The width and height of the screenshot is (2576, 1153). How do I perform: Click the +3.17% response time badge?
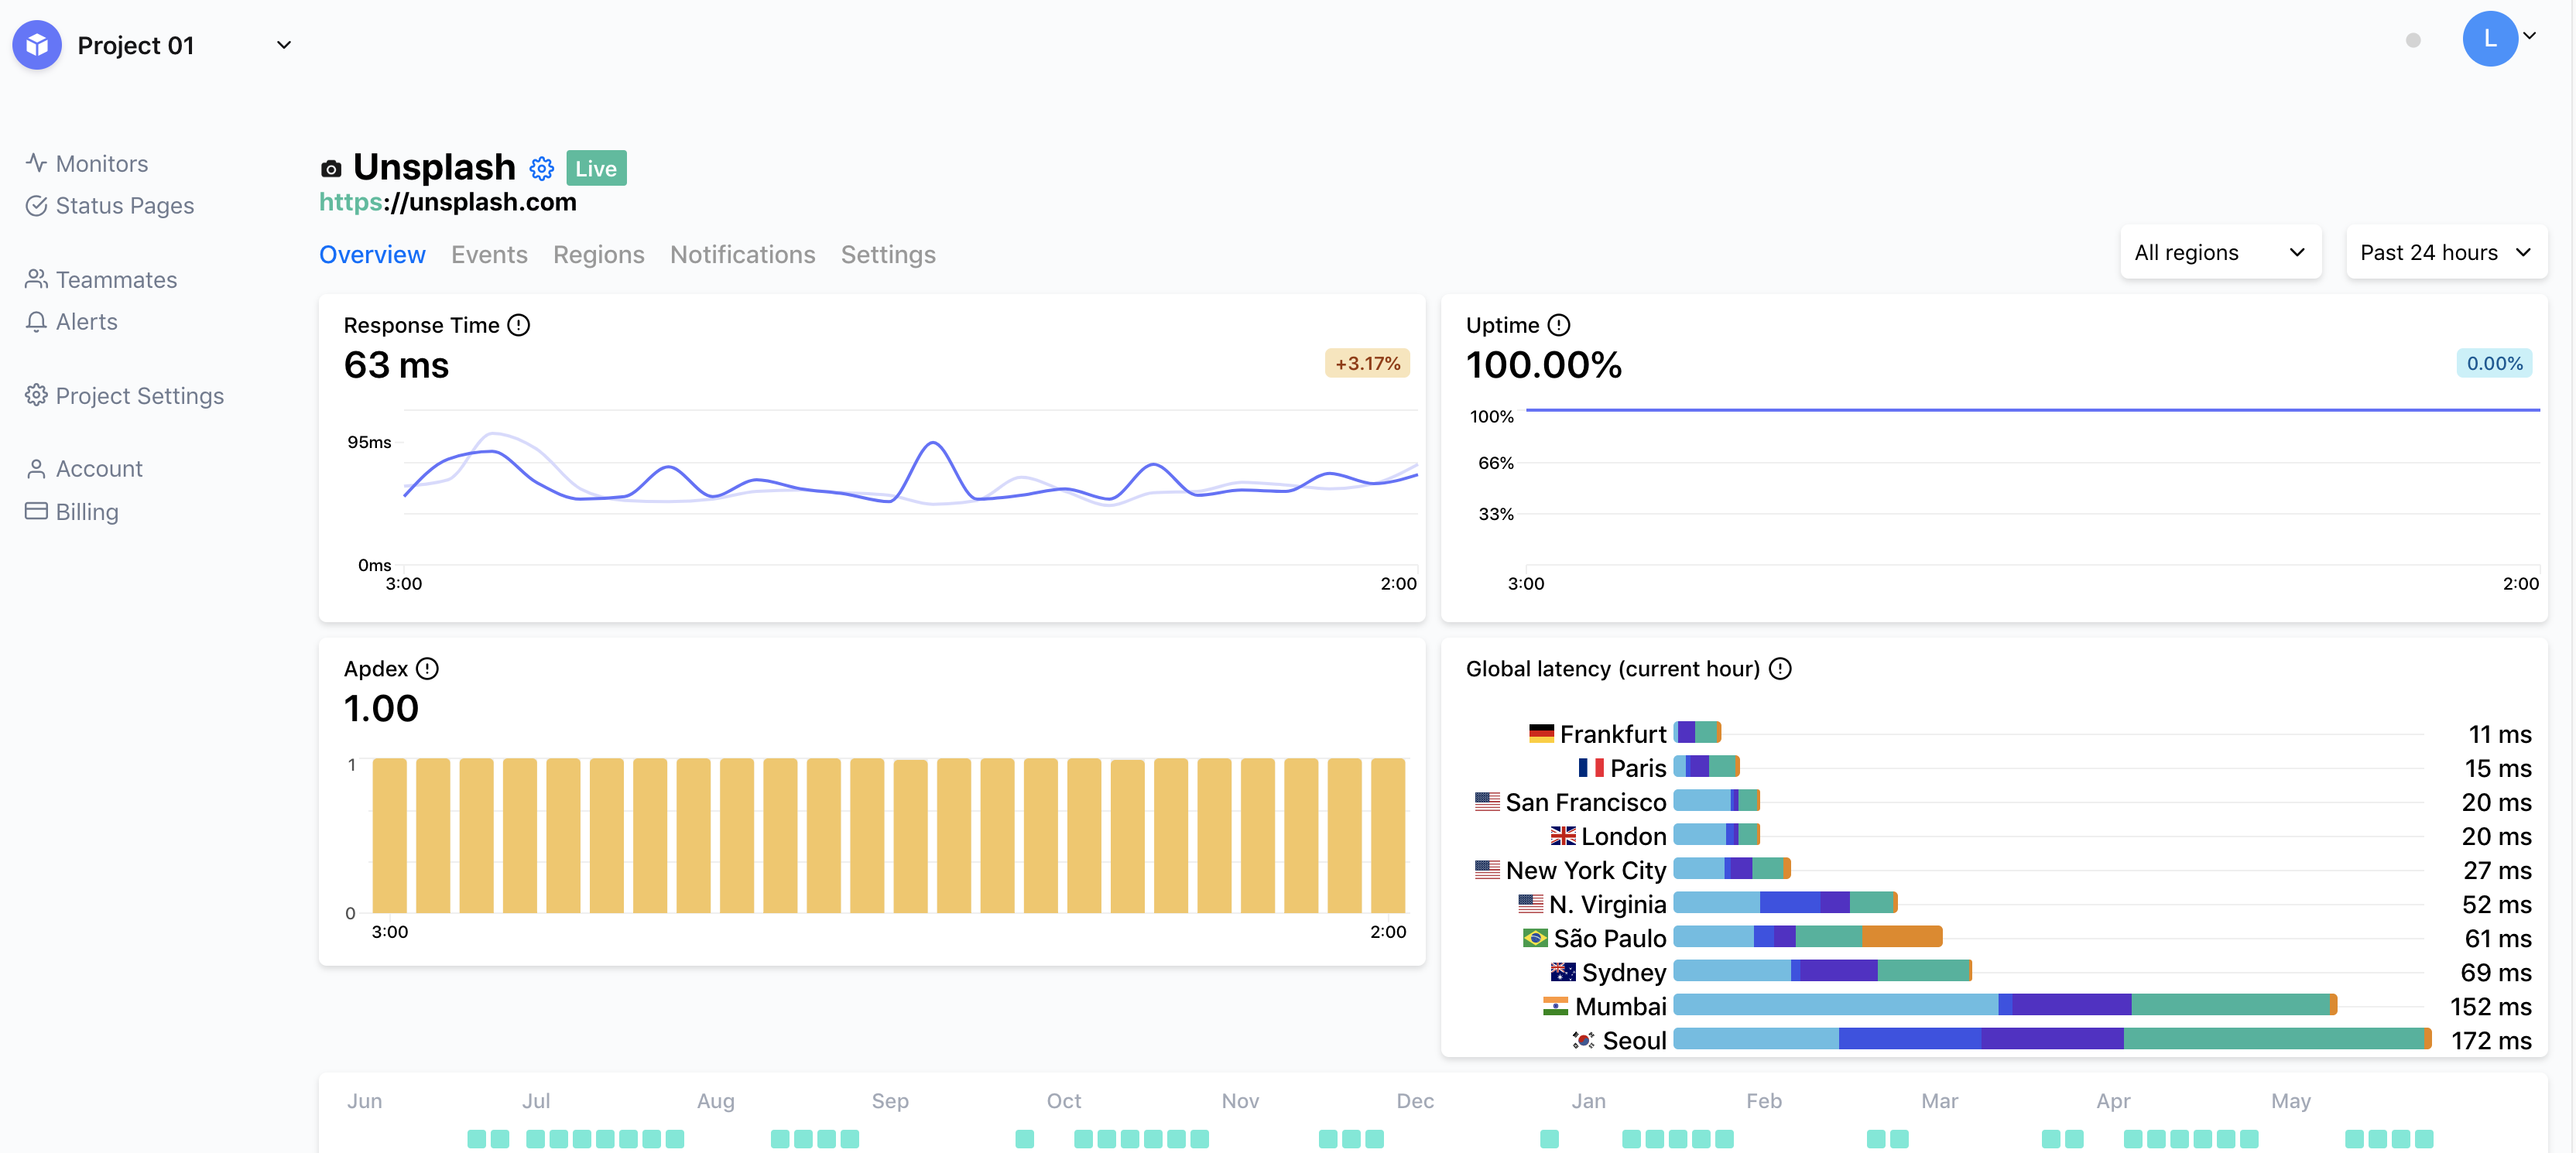1366,363
